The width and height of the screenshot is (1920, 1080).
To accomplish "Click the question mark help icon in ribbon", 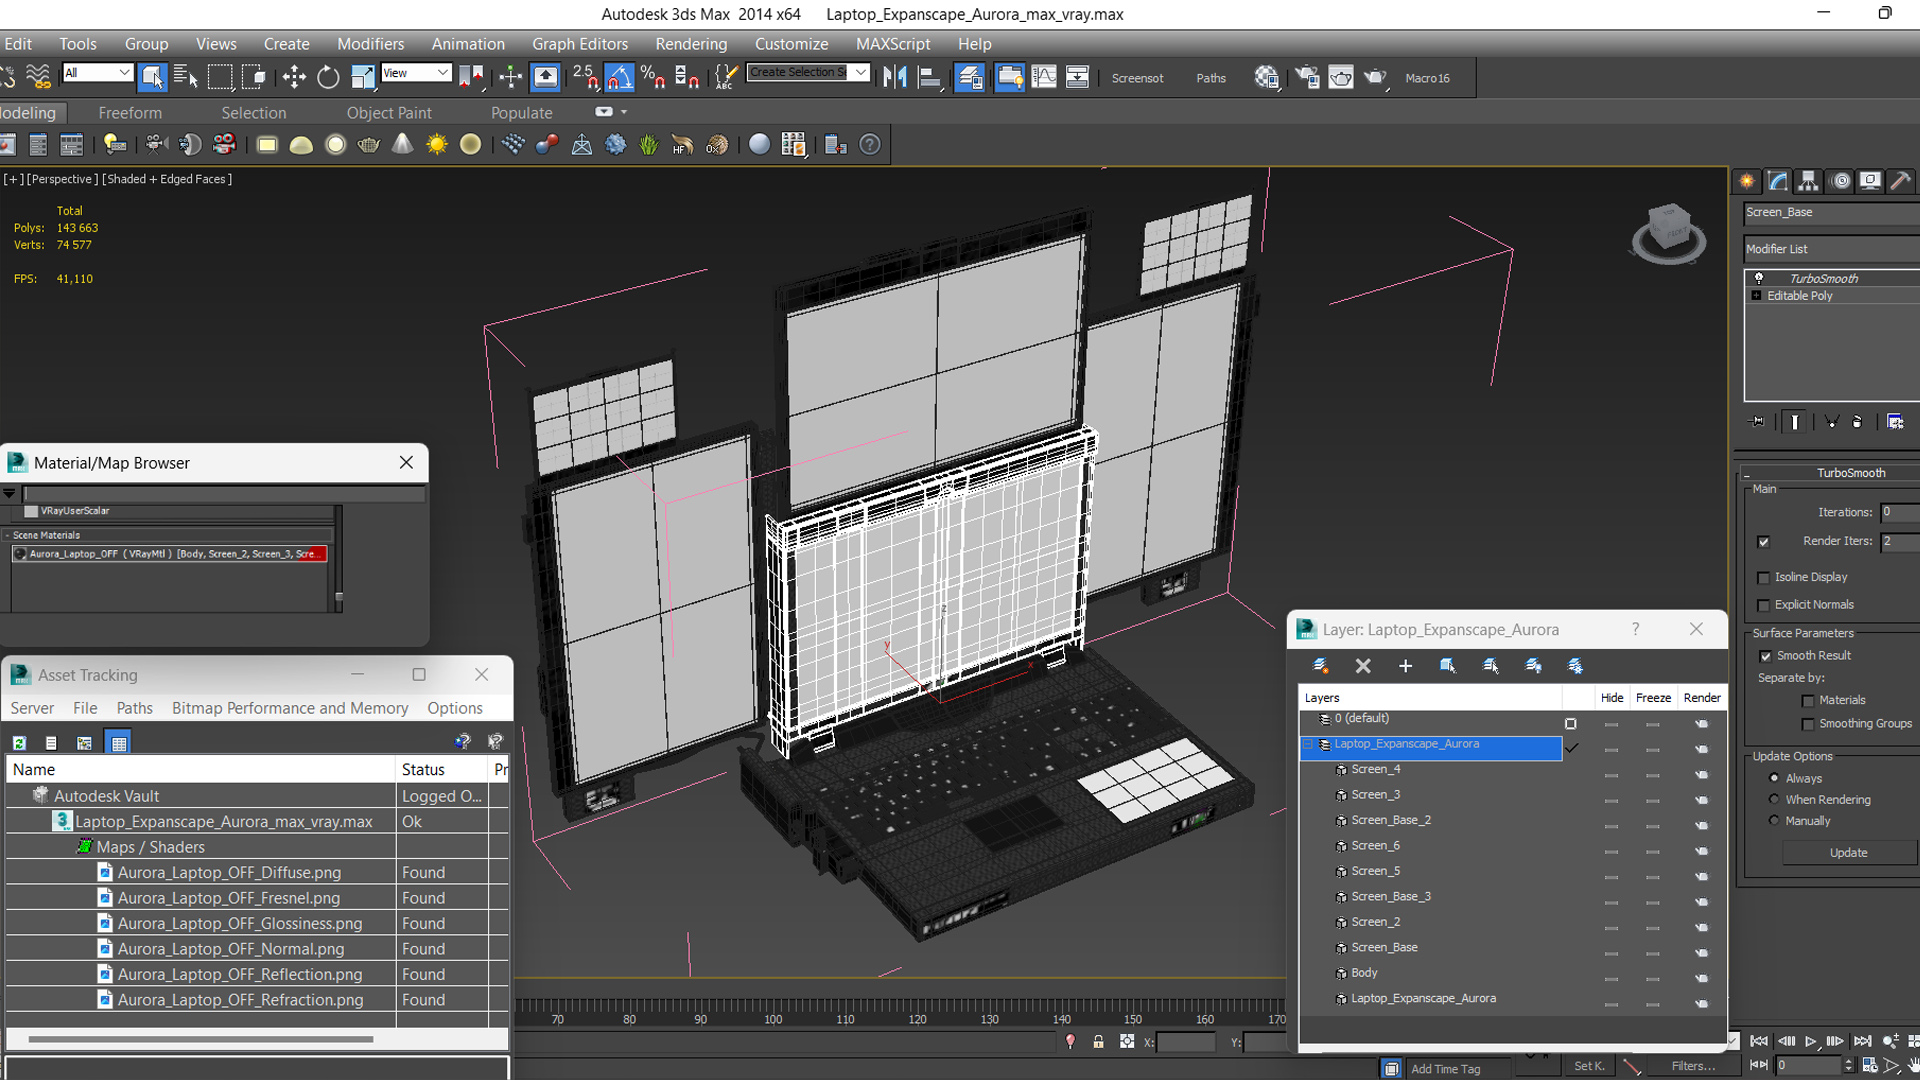I will pyautogui.click(x=871, y=144).
